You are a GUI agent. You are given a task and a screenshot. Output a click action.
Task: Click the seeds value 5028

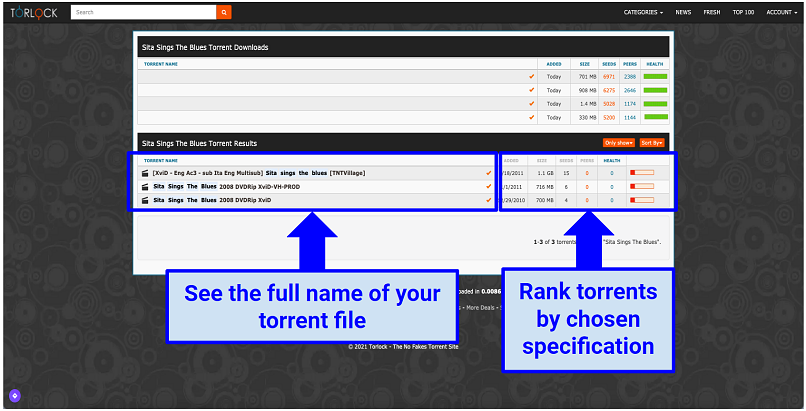click(609, 104)
